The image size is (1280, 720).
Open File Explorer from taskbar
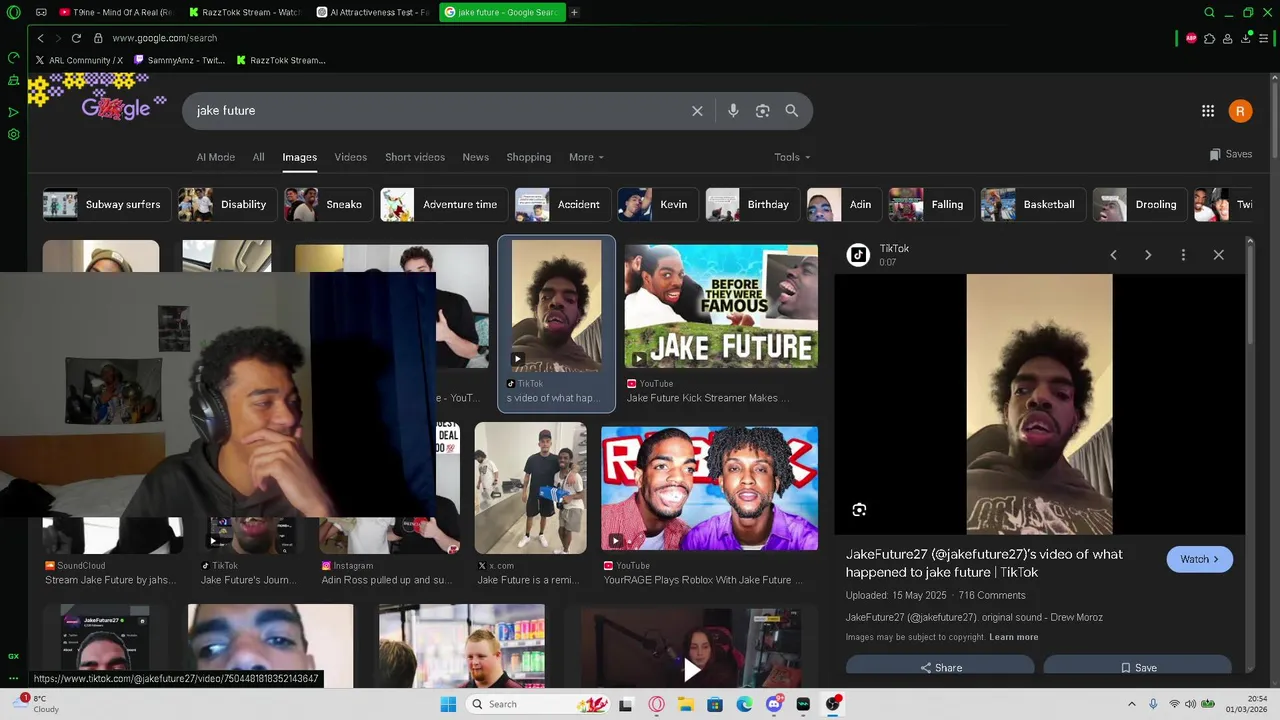[686, 704]
